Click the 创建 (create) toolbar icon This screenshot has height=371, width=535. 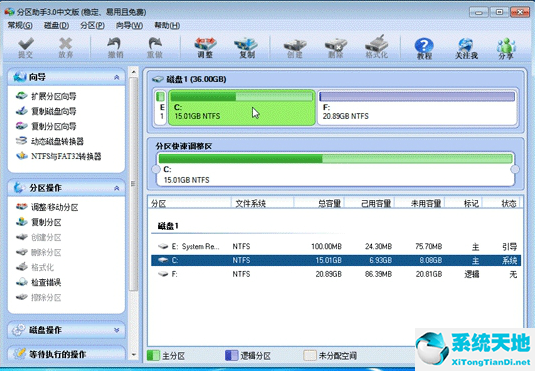click(x=295, y=47)
